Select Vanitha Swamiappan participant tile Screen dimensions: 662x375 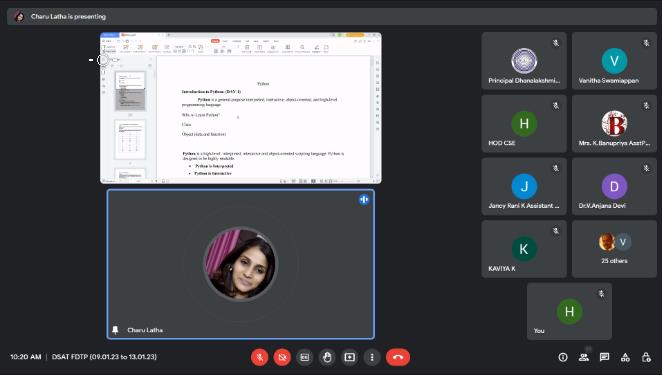(614, 61)
